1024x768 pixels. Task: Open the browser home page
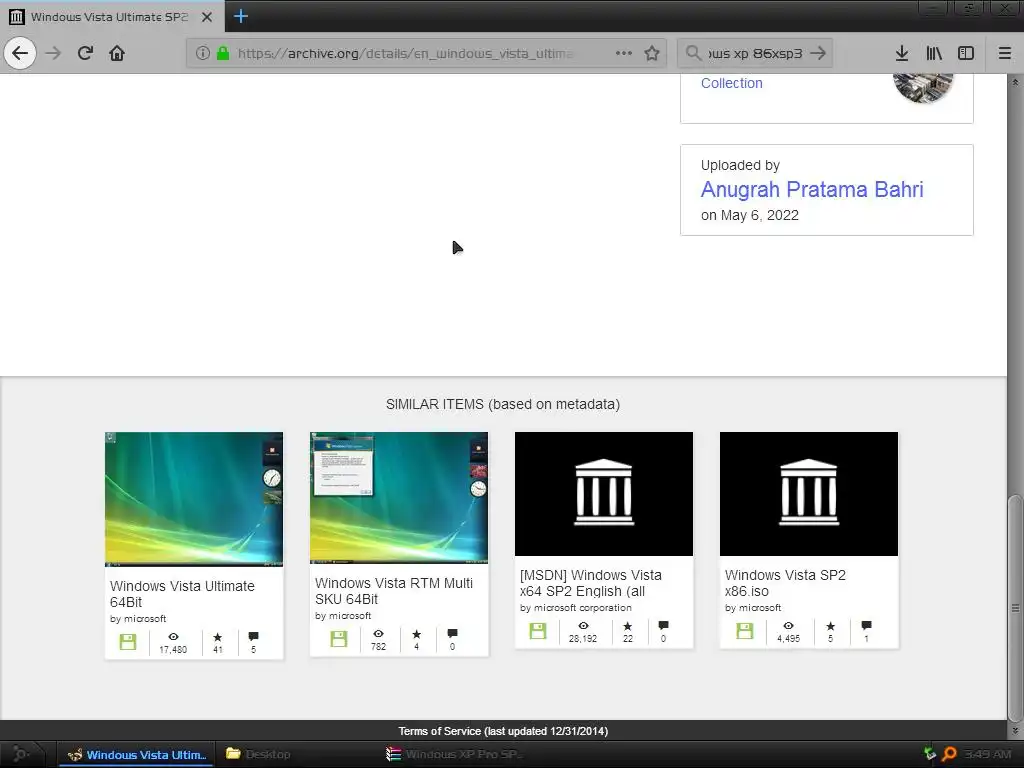(x=117, y=53)
